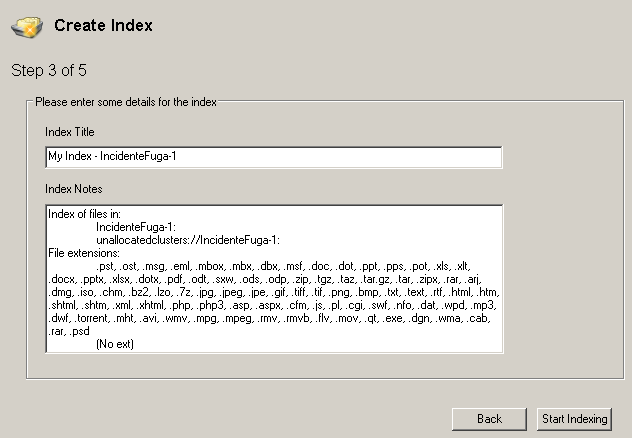Viewport: 632px width, 438px height.
Task: Click the "Index Notes" field label
Action: click(73, 189)
